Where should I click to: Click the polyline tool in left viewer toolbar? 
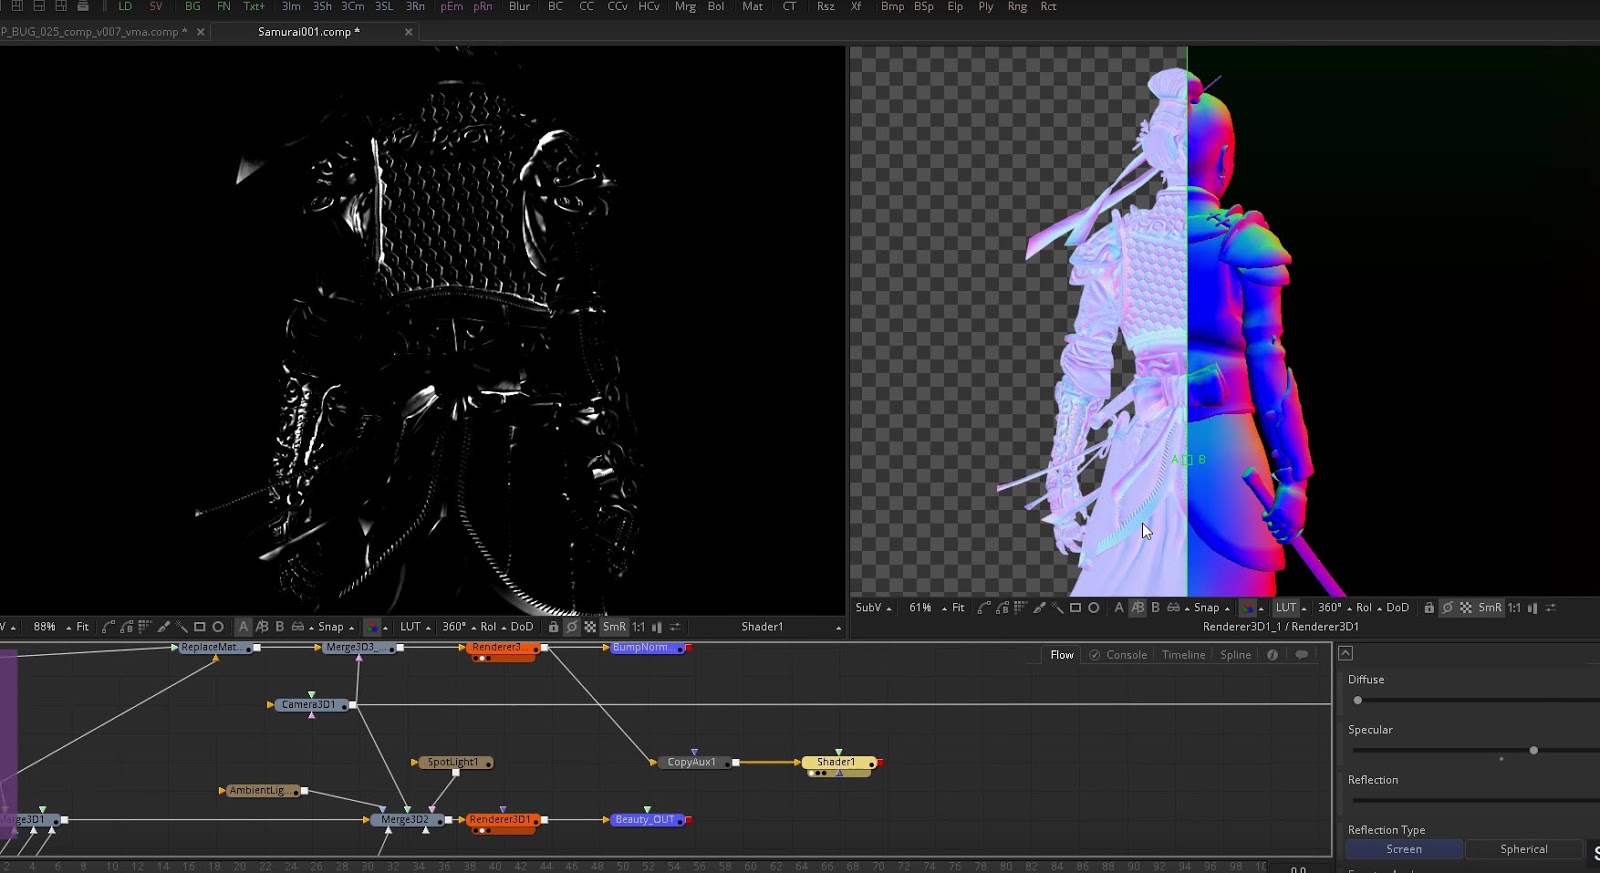point(108,627)
